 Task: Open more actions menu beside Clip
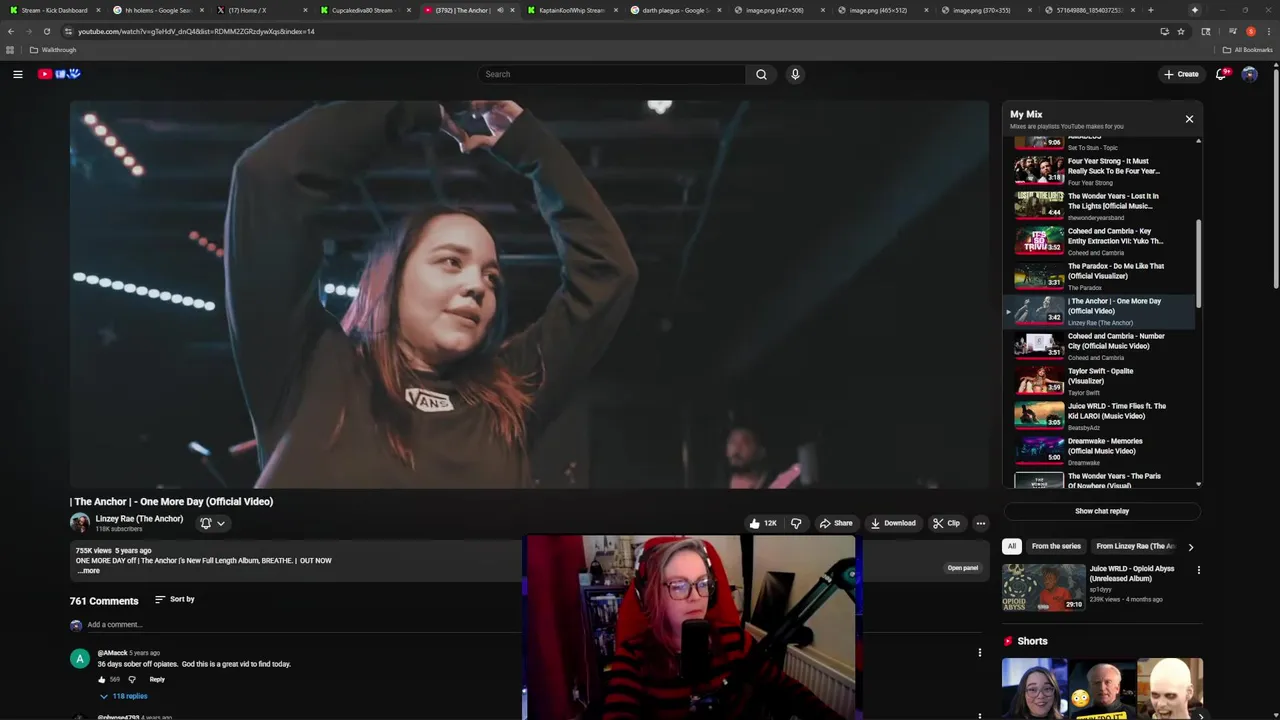tap(981, 523)
